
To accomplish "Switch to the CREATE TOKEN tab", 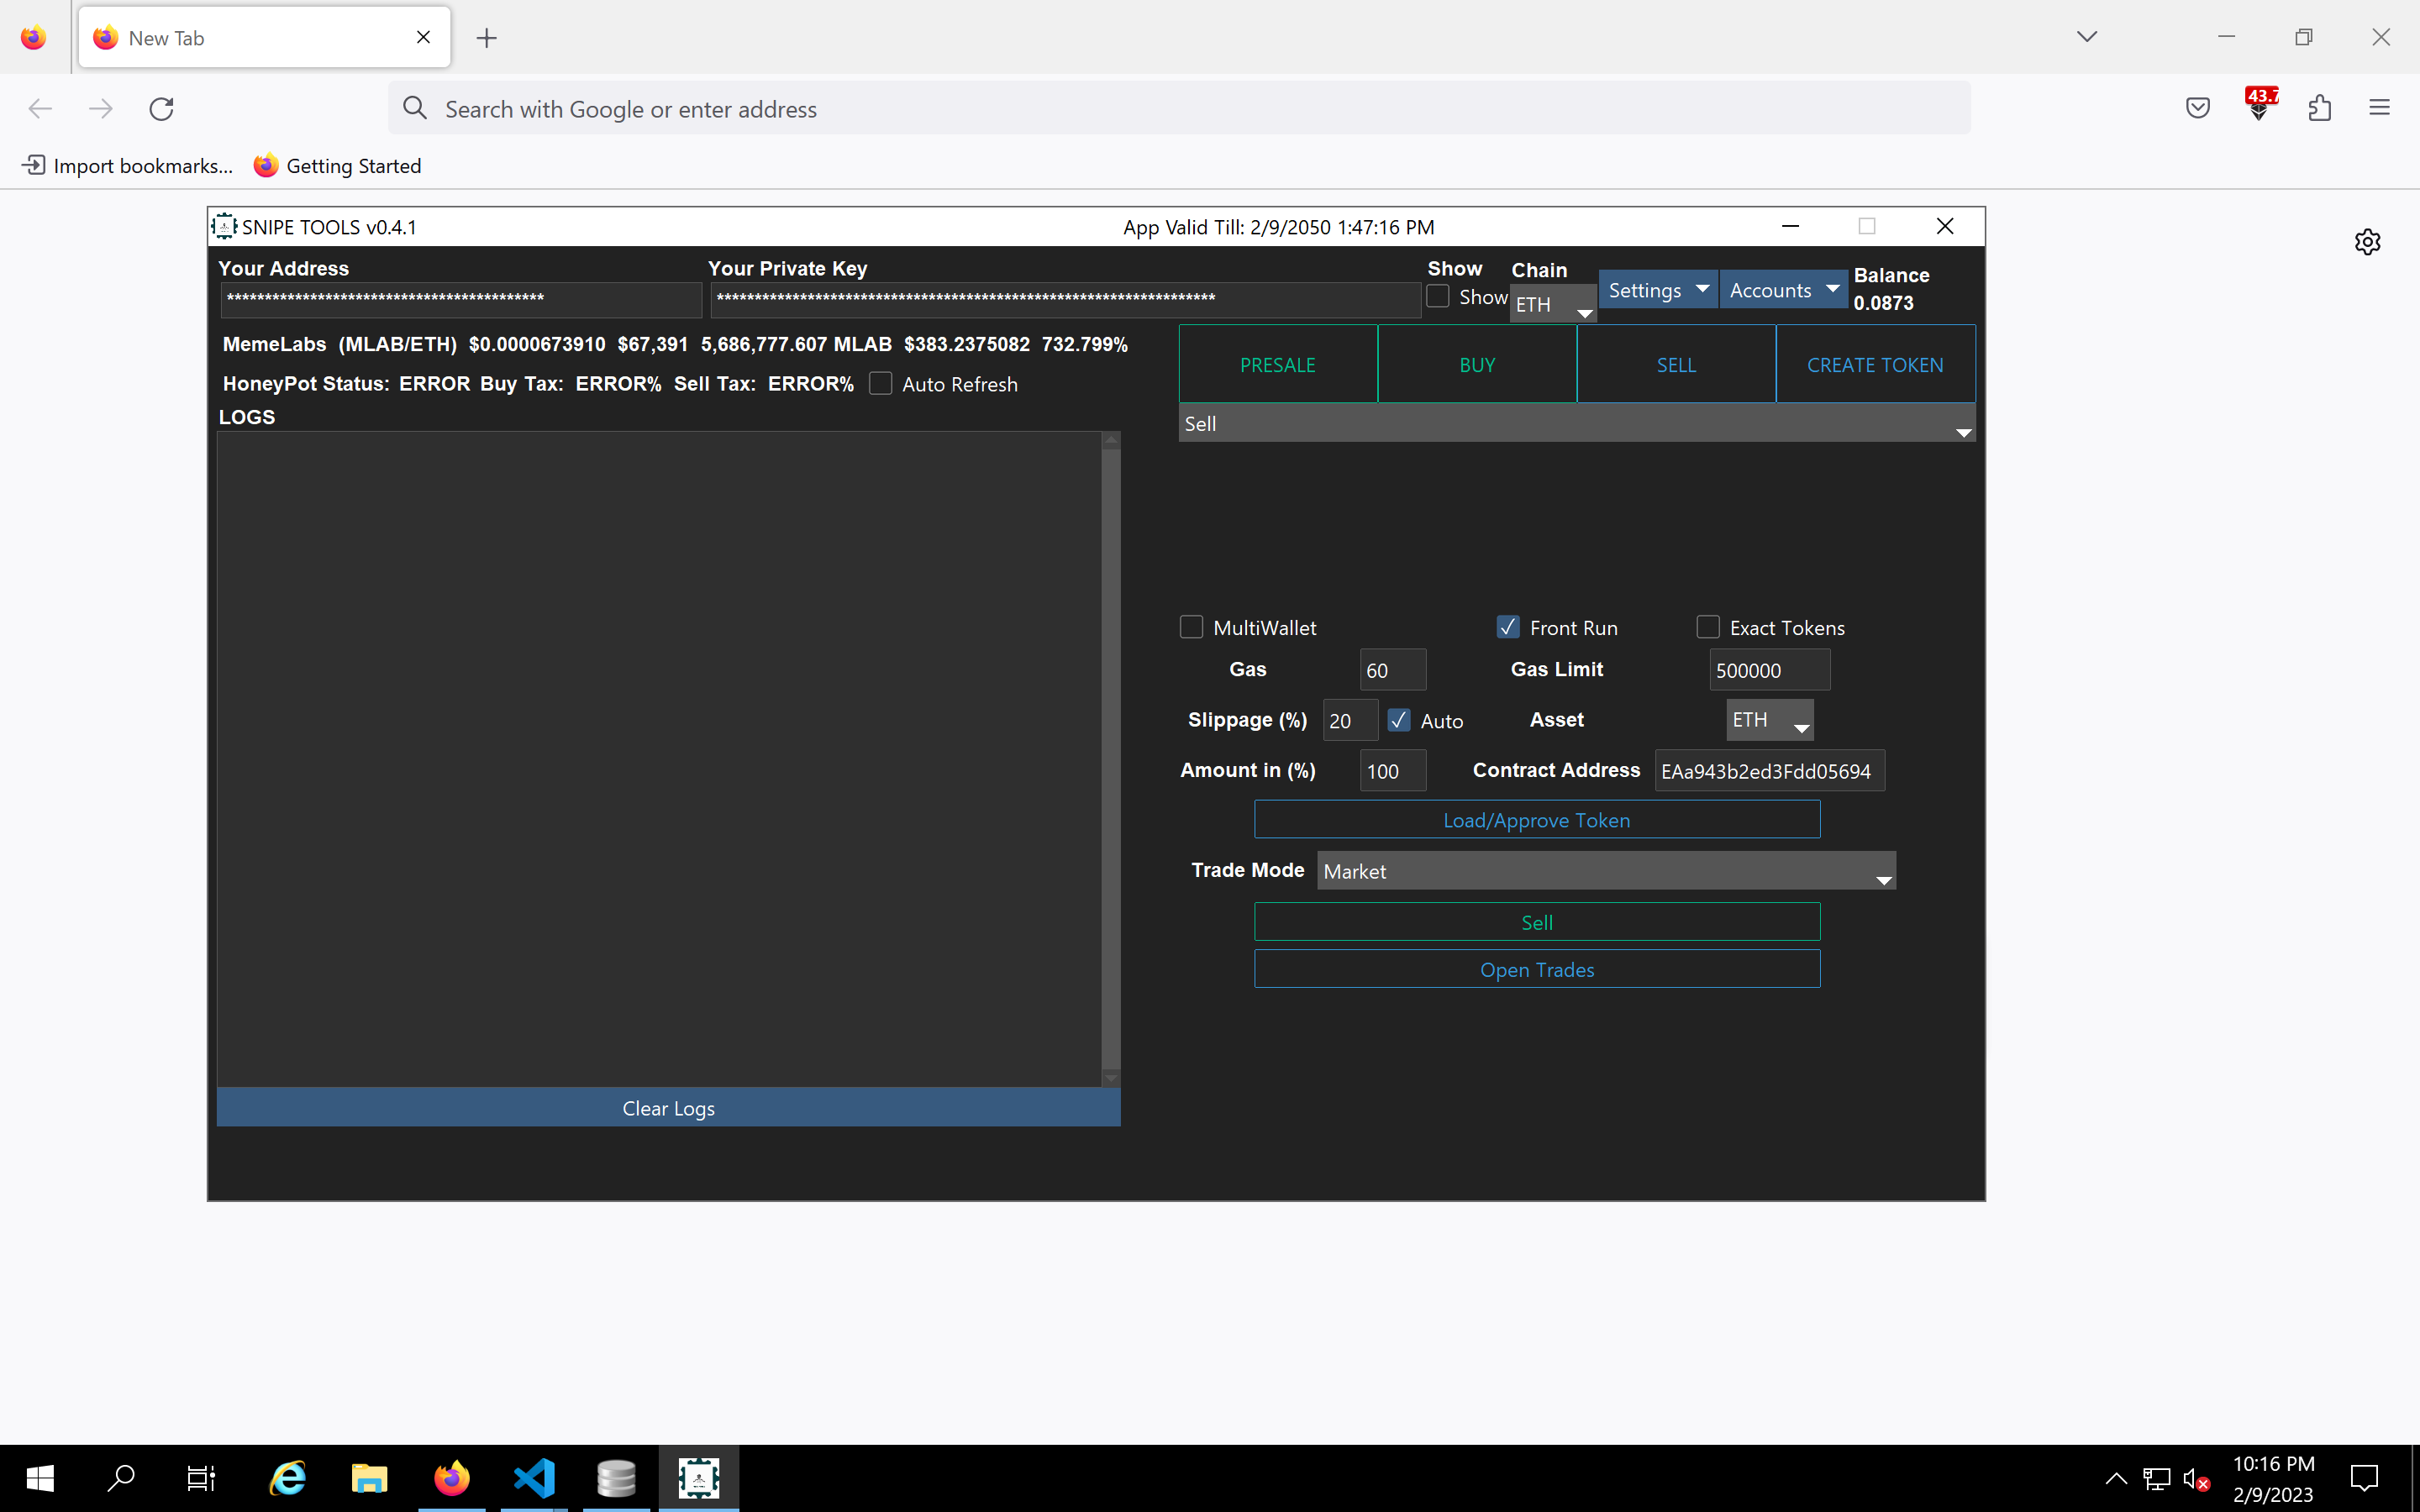I will click(x=1875, y=365).
